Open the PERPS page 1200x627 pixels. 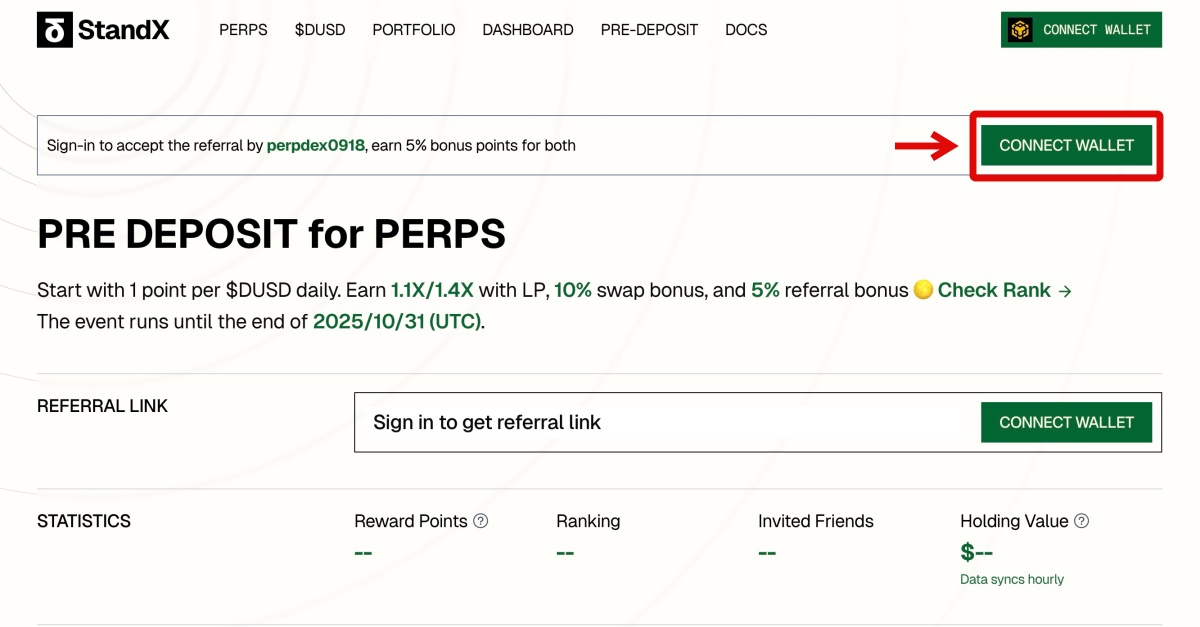(243, 30)
